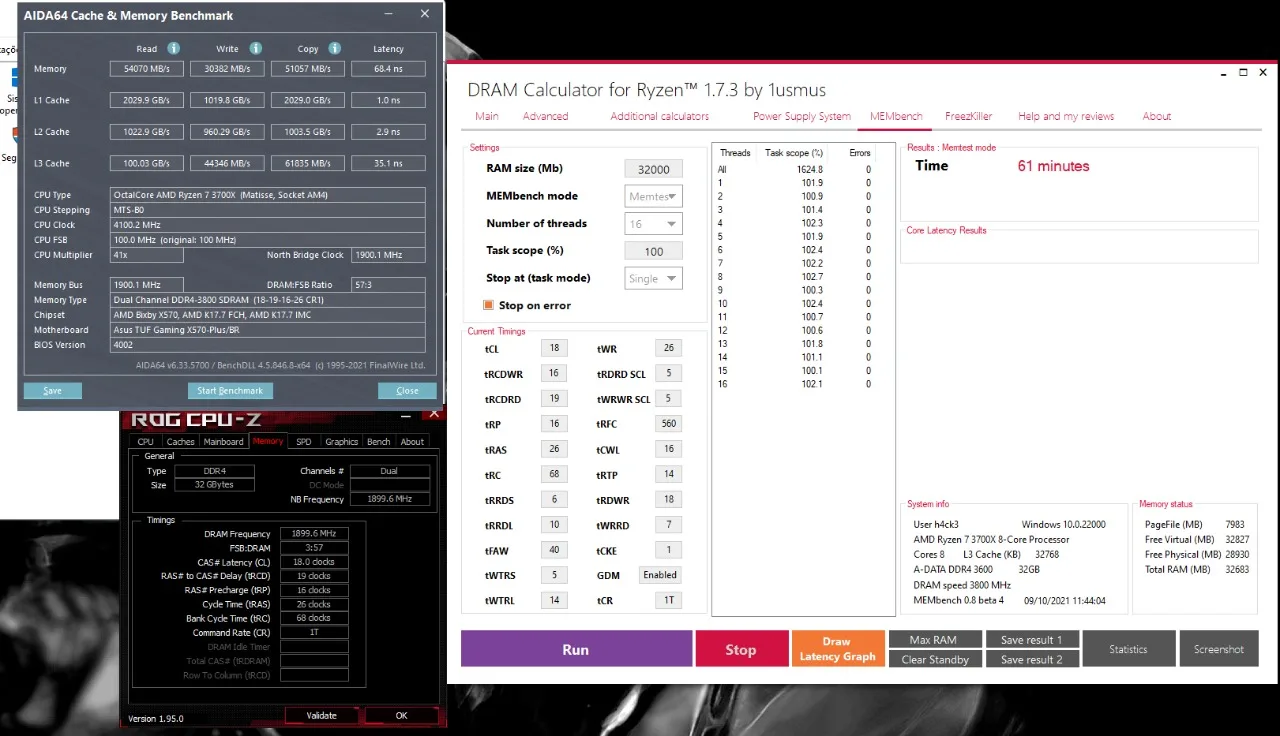This screenshot has width=1280, height=736.
Task: Click the RAM size (Mb) field
Action: tap(654, 169)
